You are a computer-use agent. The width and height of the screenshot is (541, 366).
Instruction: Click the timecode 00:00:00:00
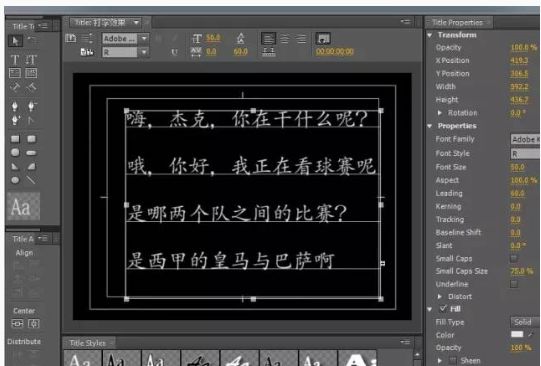click(335, 52)
